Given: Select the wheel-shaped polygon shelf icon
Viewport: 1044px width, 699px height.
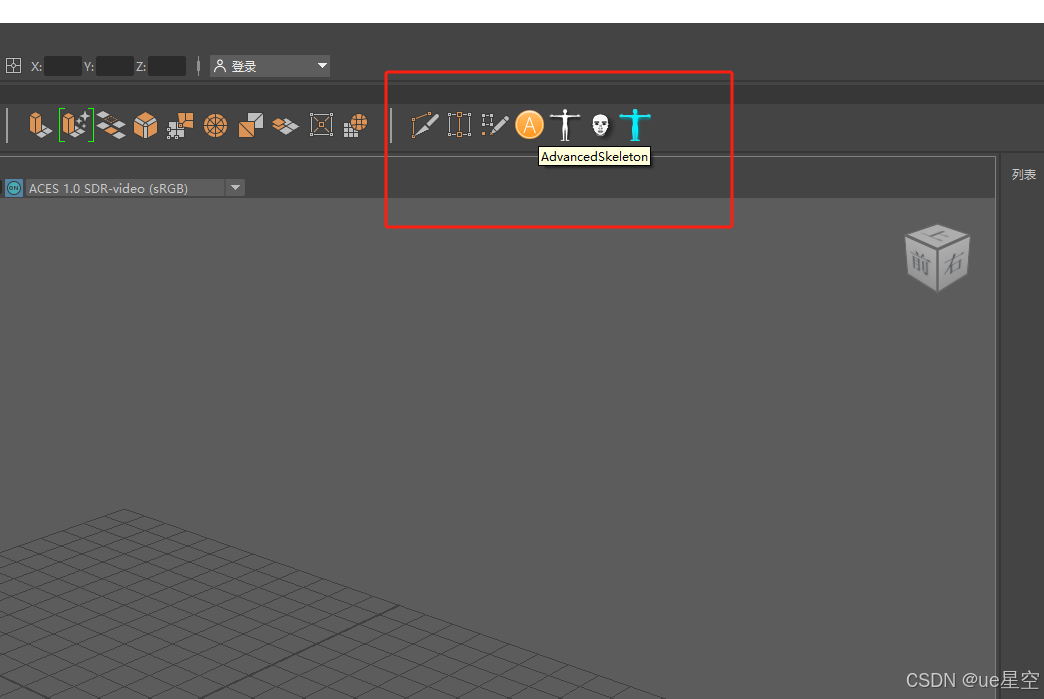Looking at the screenshot, I should coord(215,125).
